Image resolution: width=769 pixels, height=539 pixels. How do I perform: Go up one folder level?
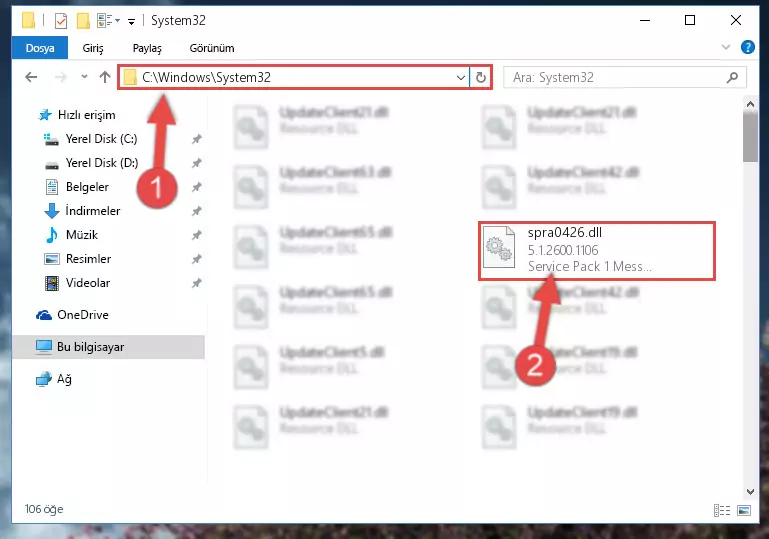coord(104,77)
